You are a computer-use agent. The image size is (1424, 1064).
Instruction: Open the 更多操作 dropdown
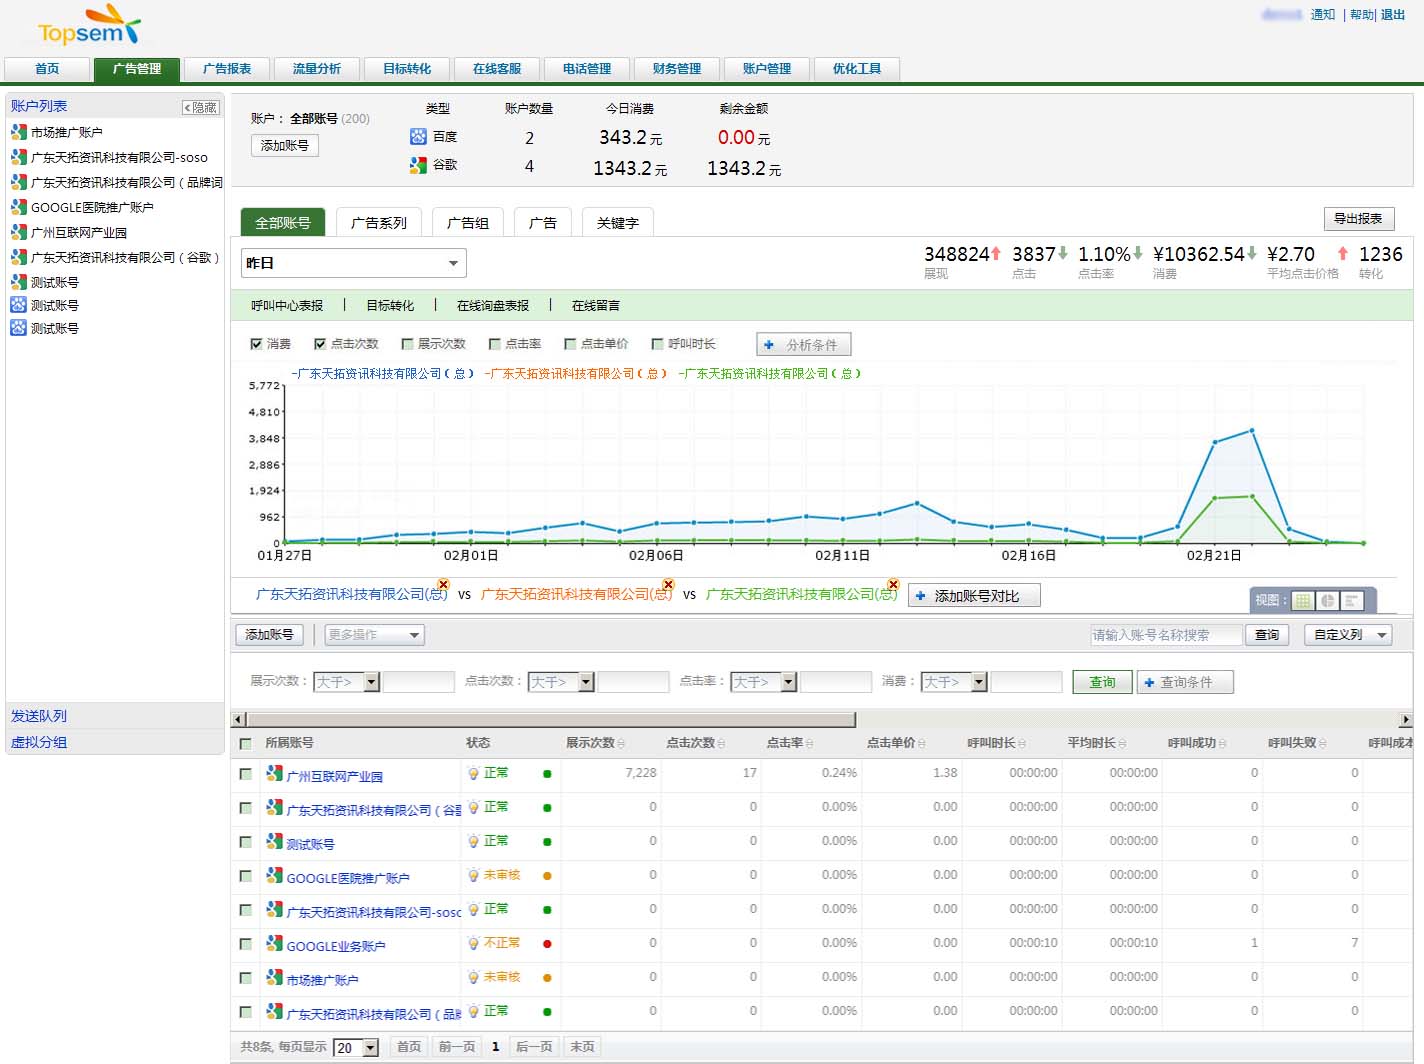374,635
